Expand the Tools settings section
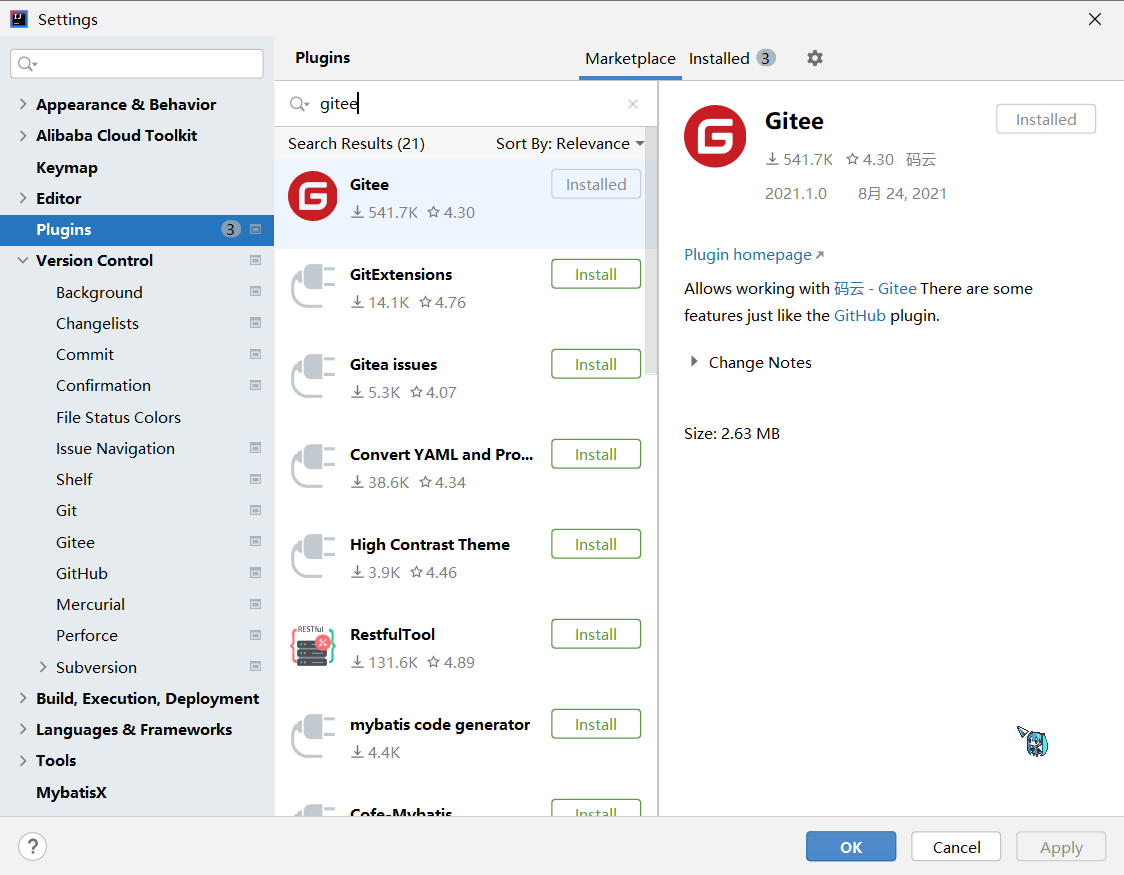 tap(23, 760)
